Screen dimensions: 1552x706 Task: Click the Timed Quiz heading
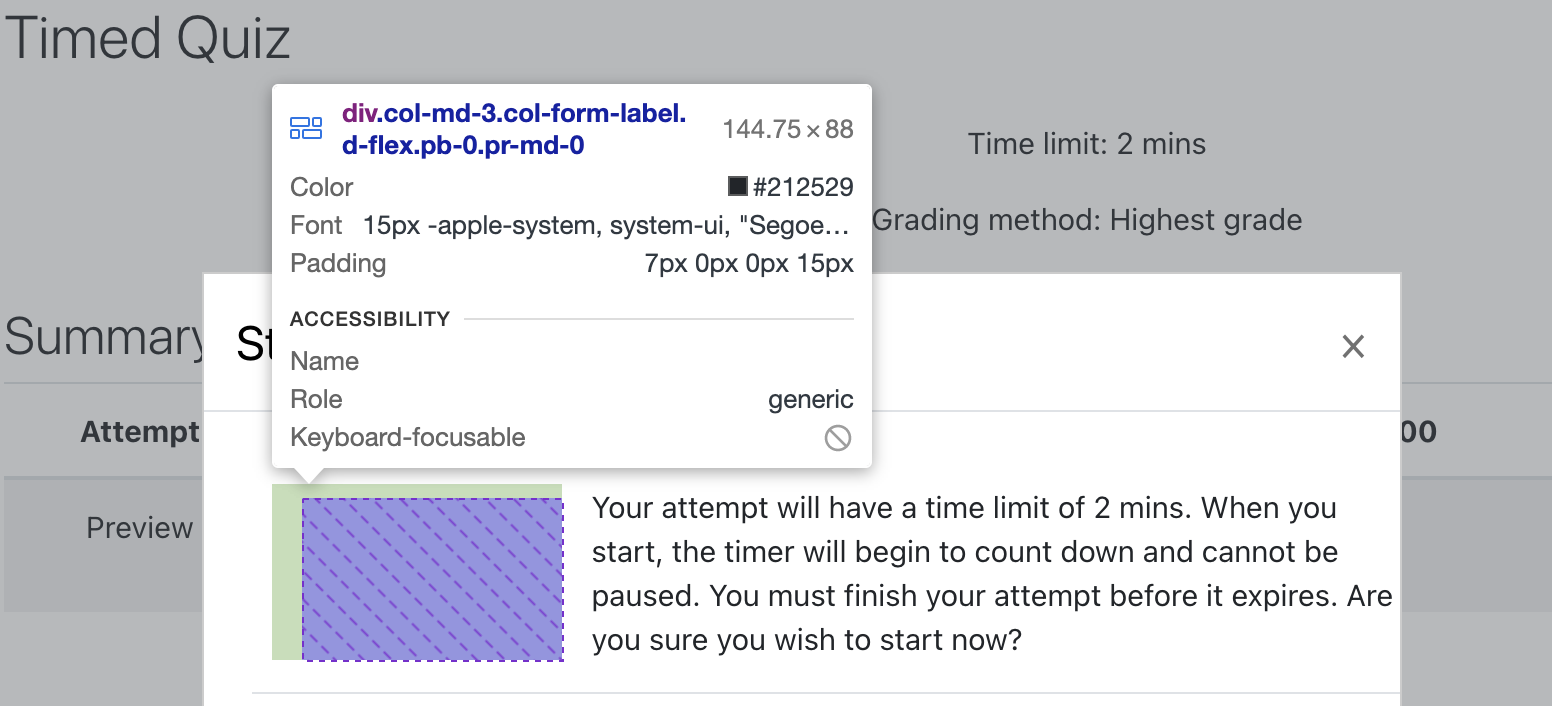(x=148, y=39)
